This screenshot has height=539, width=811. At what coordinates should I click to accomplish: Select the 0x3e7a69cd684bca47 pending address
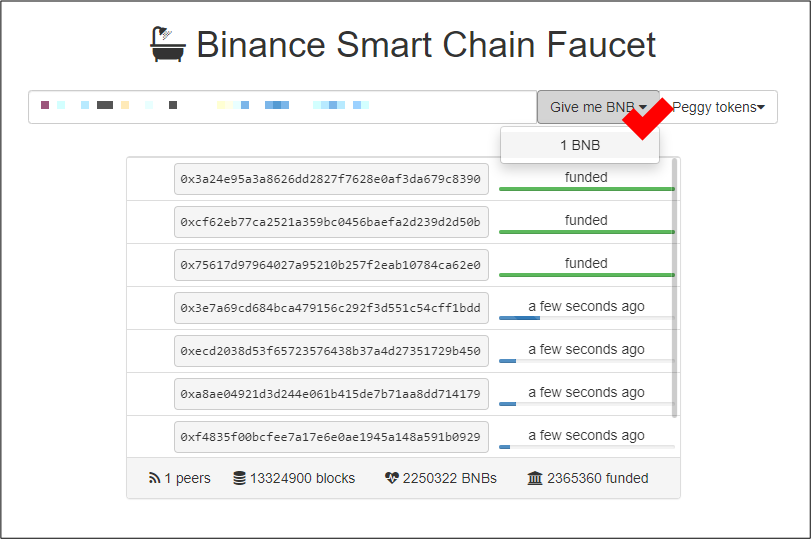tap(331, 308)
